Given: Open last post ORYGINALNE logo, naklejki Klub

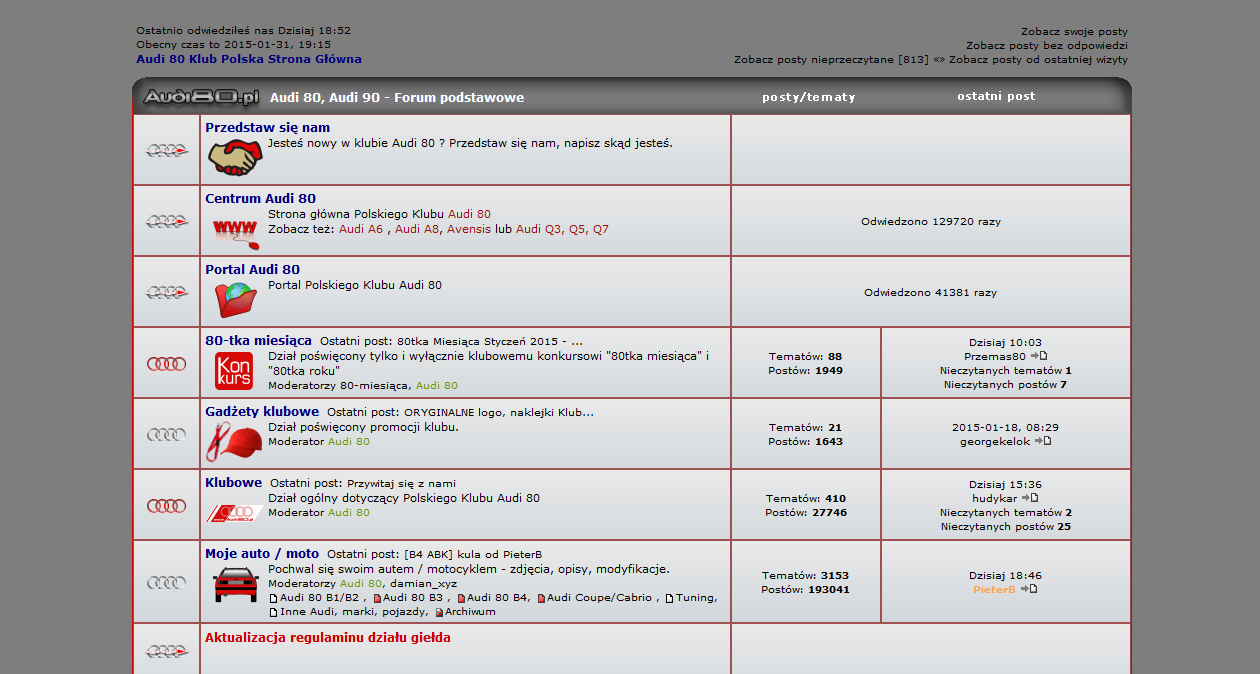Looking at the screenshot, I should point(499,412).
